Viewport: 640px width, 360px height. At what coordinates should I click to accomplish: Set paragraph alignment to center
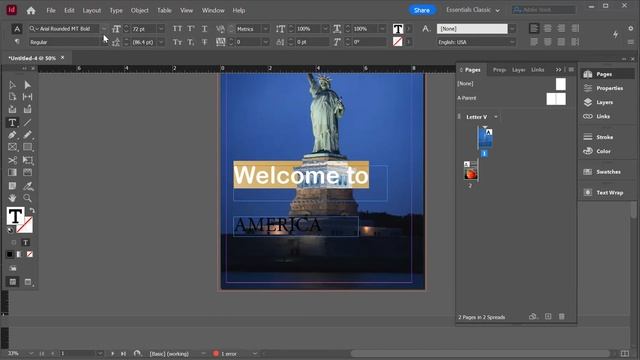pos(548,28)
